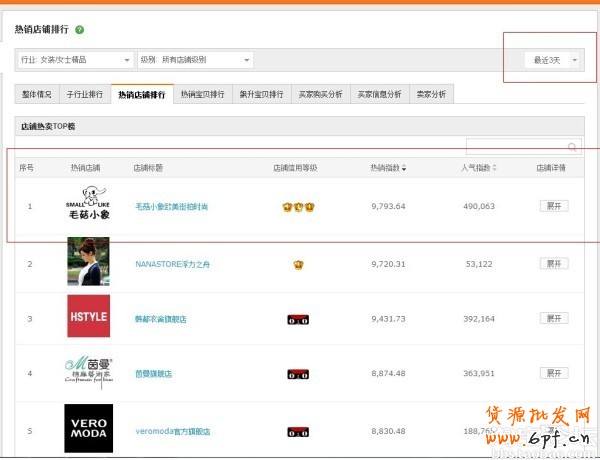
Task: Click the red HSTYLE shop logo
Action: pos(88,316)
